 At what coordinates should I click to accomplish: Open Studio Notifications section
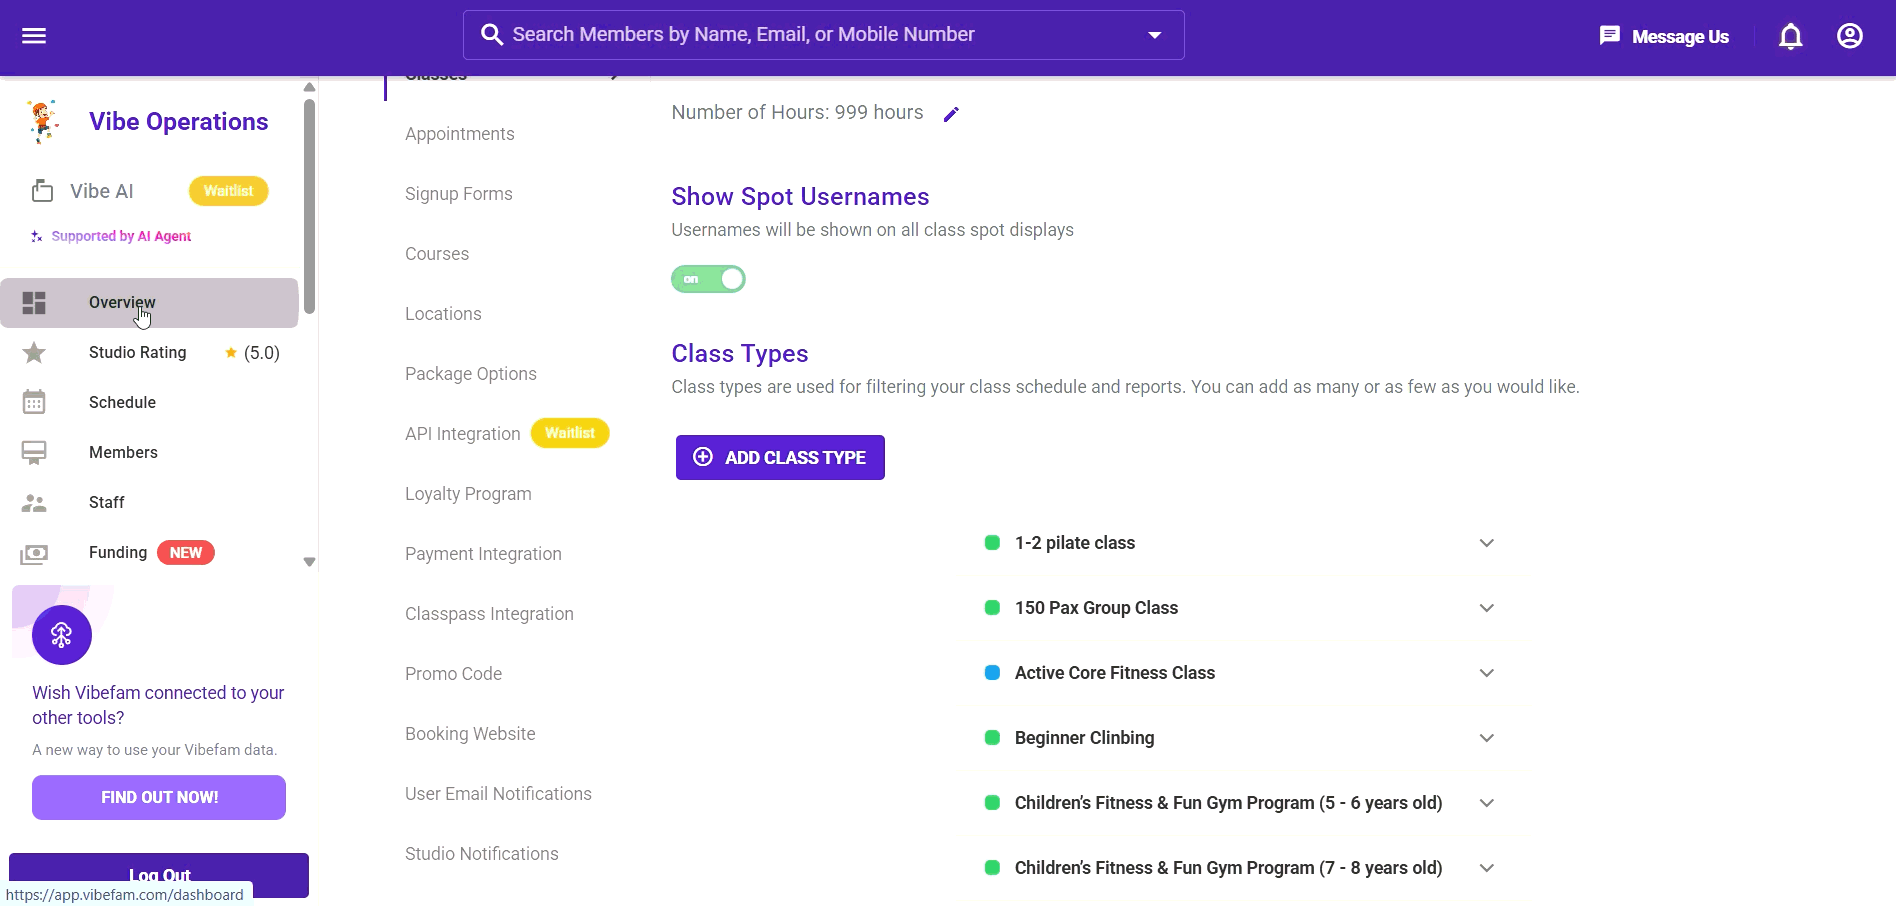pos(481,854)
